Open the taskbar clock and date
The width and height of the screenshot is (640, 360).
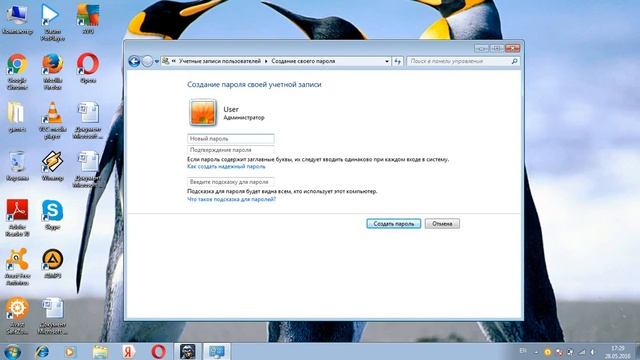coord(618,352)
